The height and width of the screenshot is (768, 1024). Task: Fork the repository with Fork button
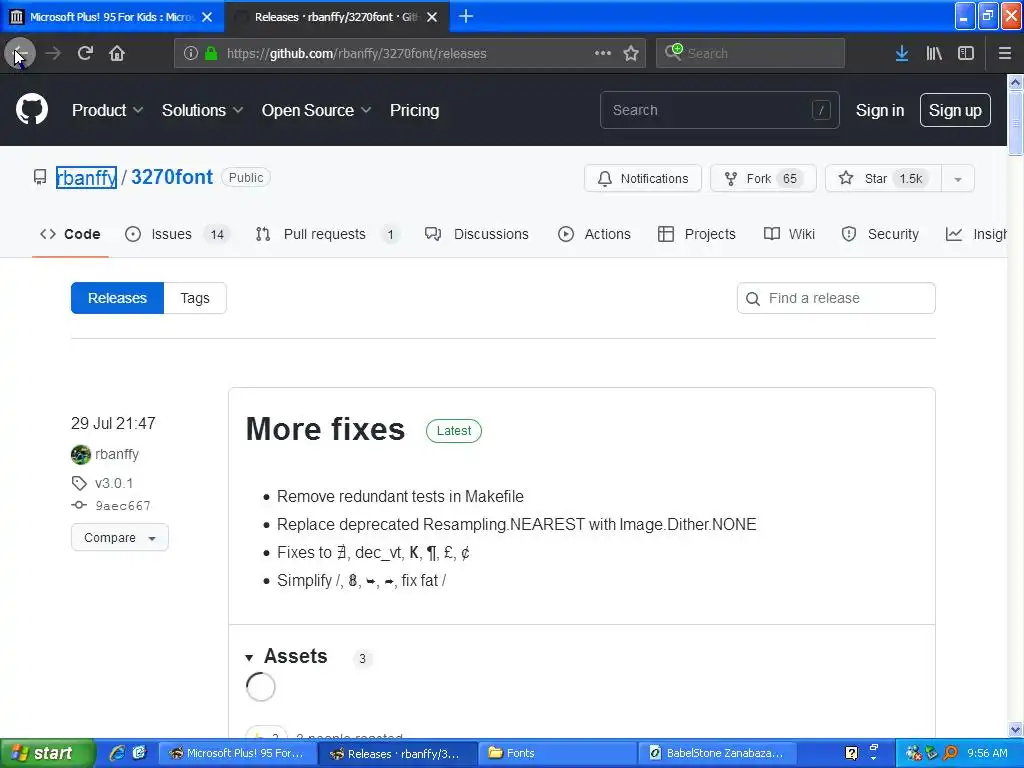pyautogui.click(x=763, y=178)
